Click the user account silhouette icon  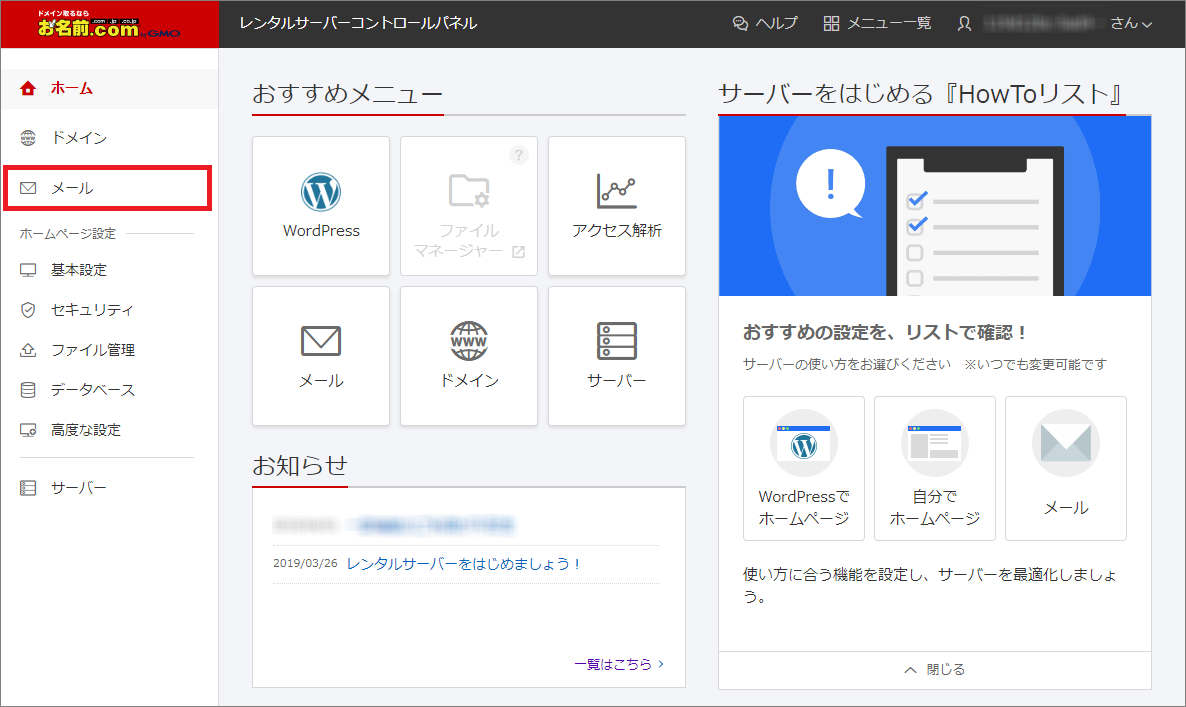coord(964,23)
